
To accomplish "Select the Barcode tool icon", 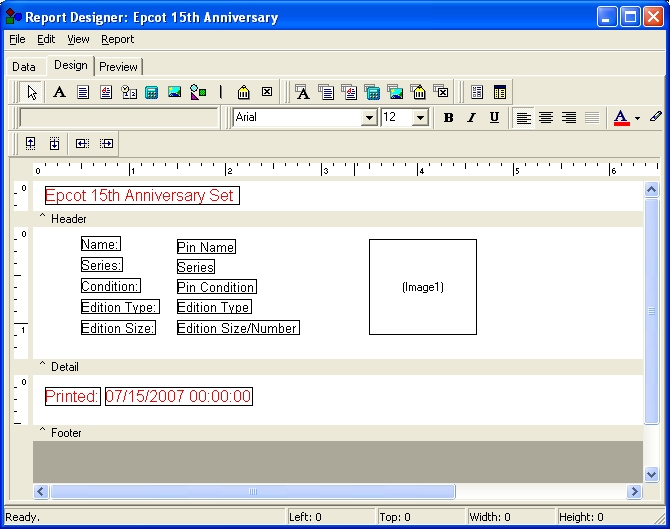I will point(244,92).
